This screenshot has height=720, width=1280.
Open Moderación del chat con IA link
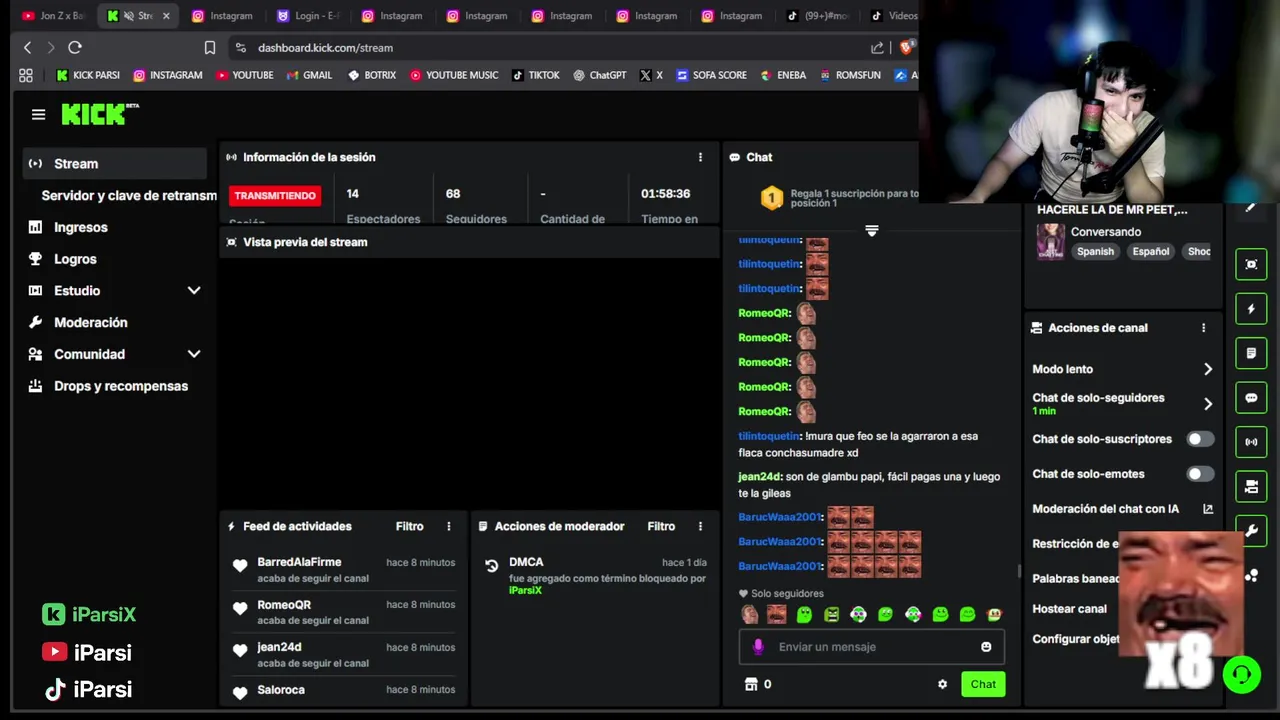[1122, 509]
